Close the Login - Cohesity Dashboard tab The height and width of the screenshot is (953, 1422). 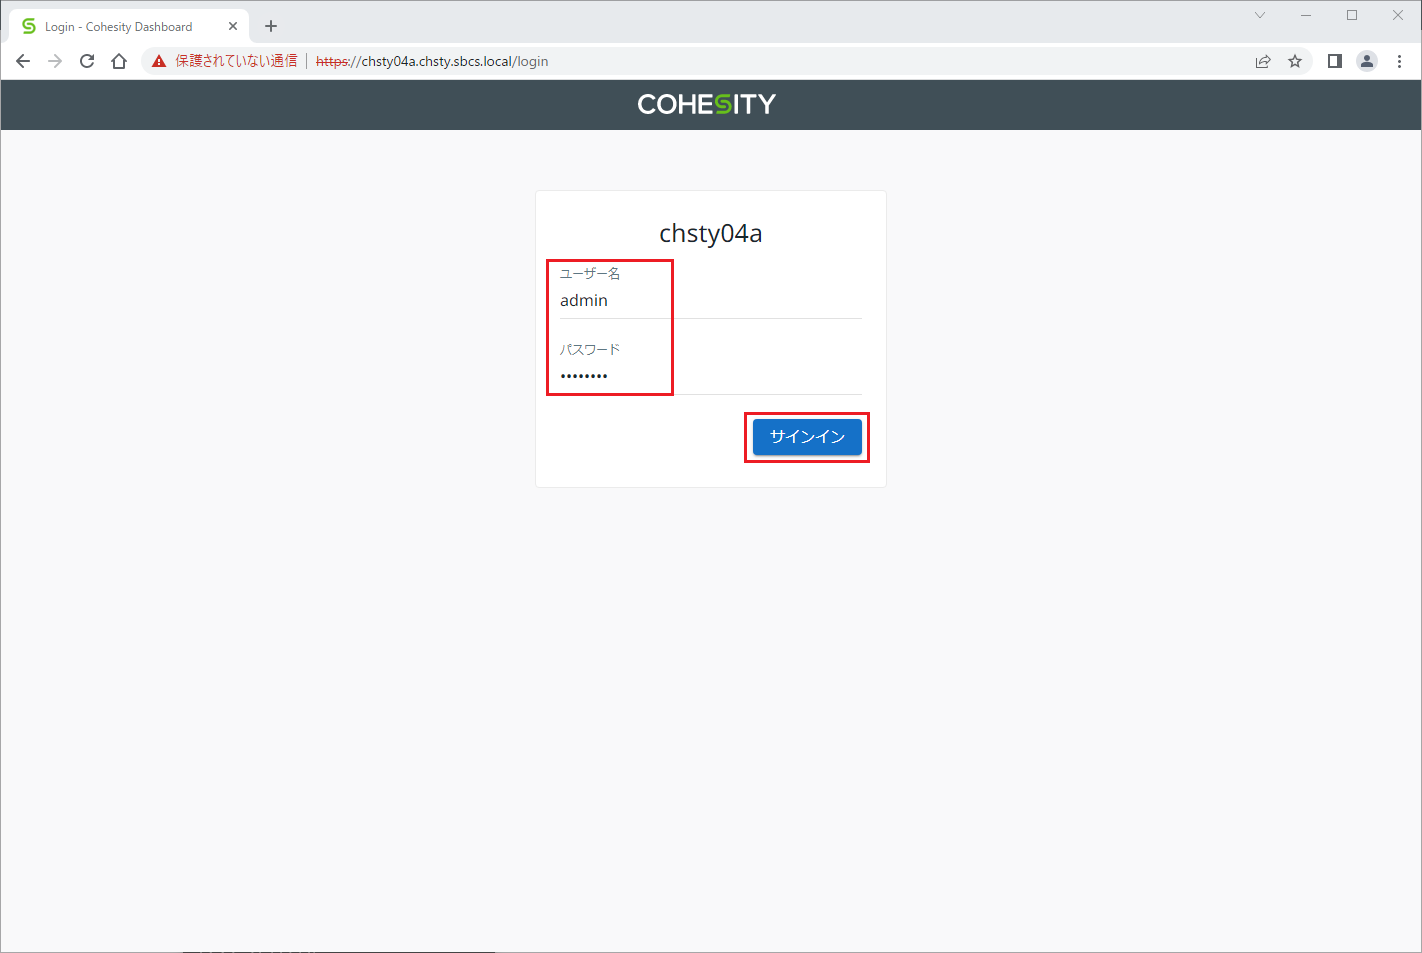click(x=233, y=26)
